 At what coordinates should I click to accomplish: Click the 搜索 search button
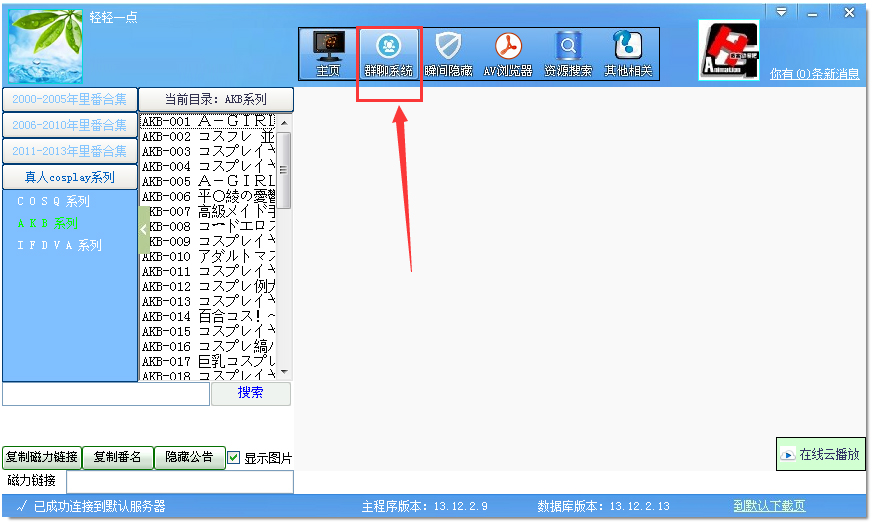pos(251,393)
